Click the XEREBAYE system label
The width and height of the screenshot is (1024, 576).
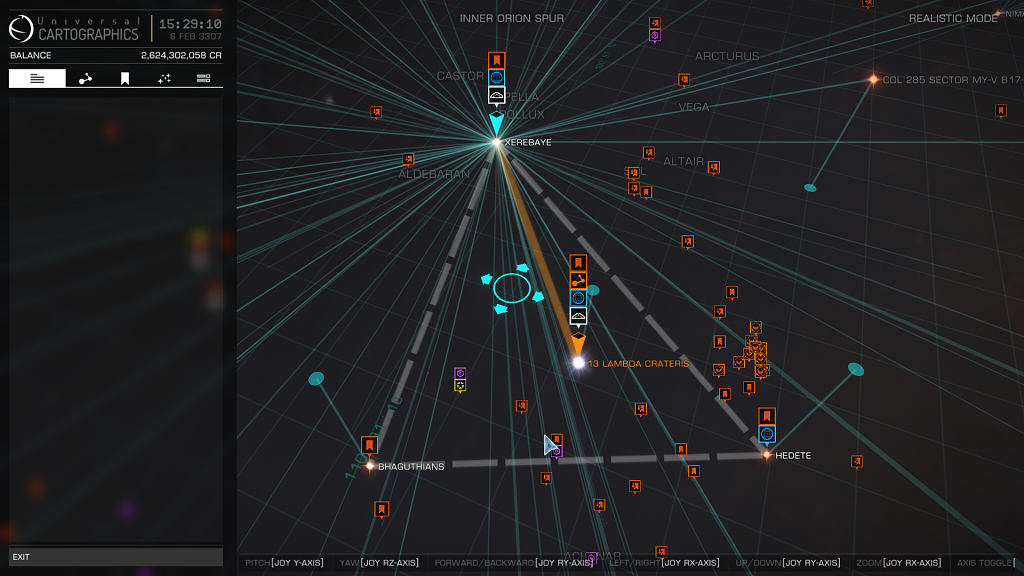[x=528, y=142]
